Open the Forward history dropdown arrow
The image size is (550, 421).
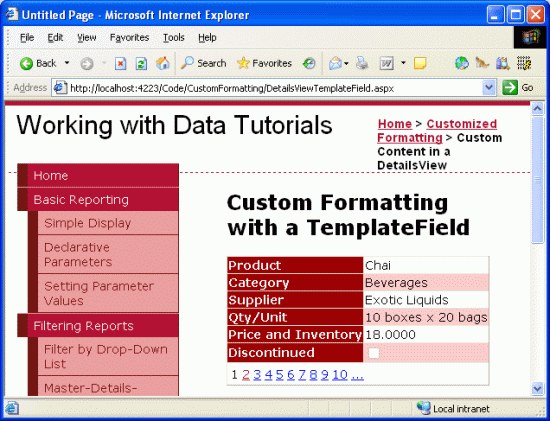coord(104,64)
